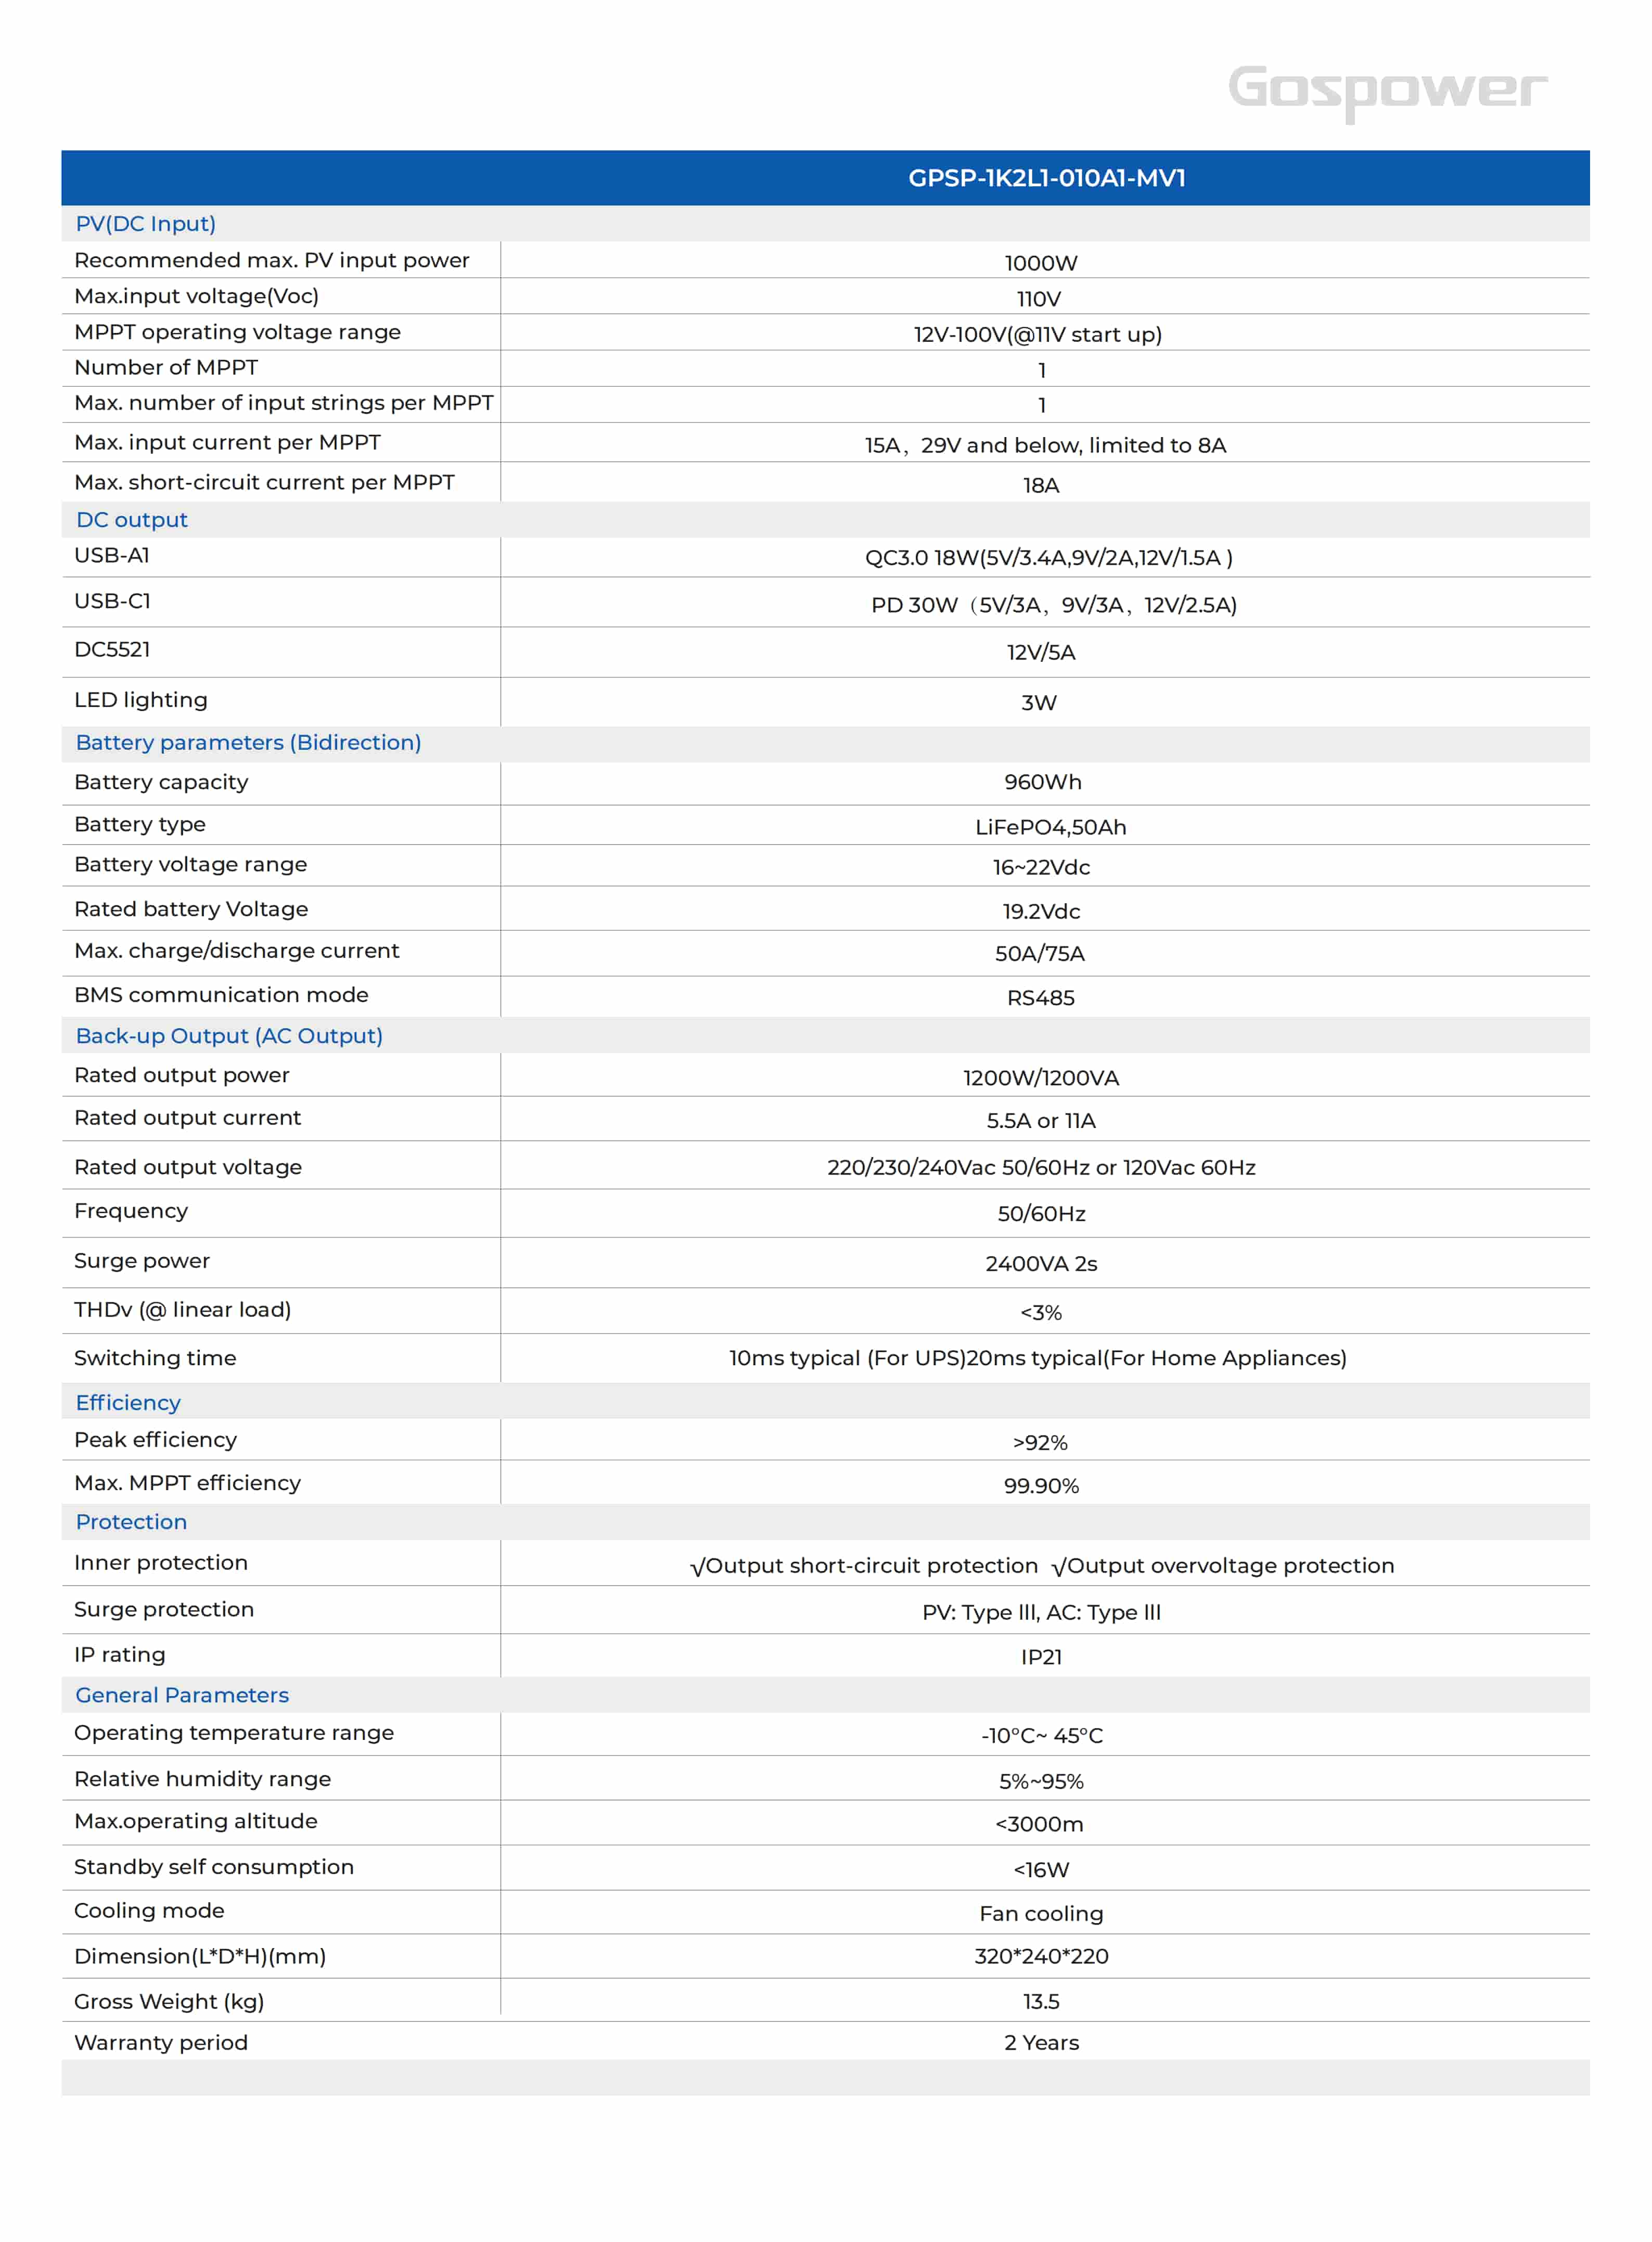Click the GPSP-1K2L1-010A1-MV1 model header
This screenshot has width=1652, height=2242.
coord(1046,178)
